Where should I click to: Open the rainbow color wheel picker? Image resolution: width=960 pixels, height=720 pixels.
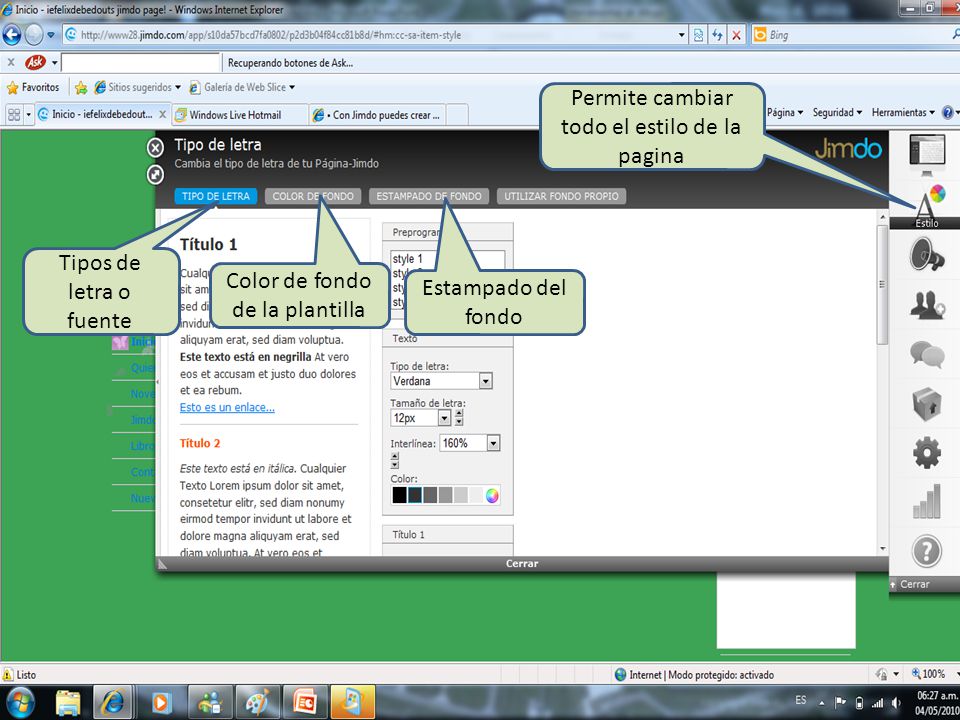point(492,495)
